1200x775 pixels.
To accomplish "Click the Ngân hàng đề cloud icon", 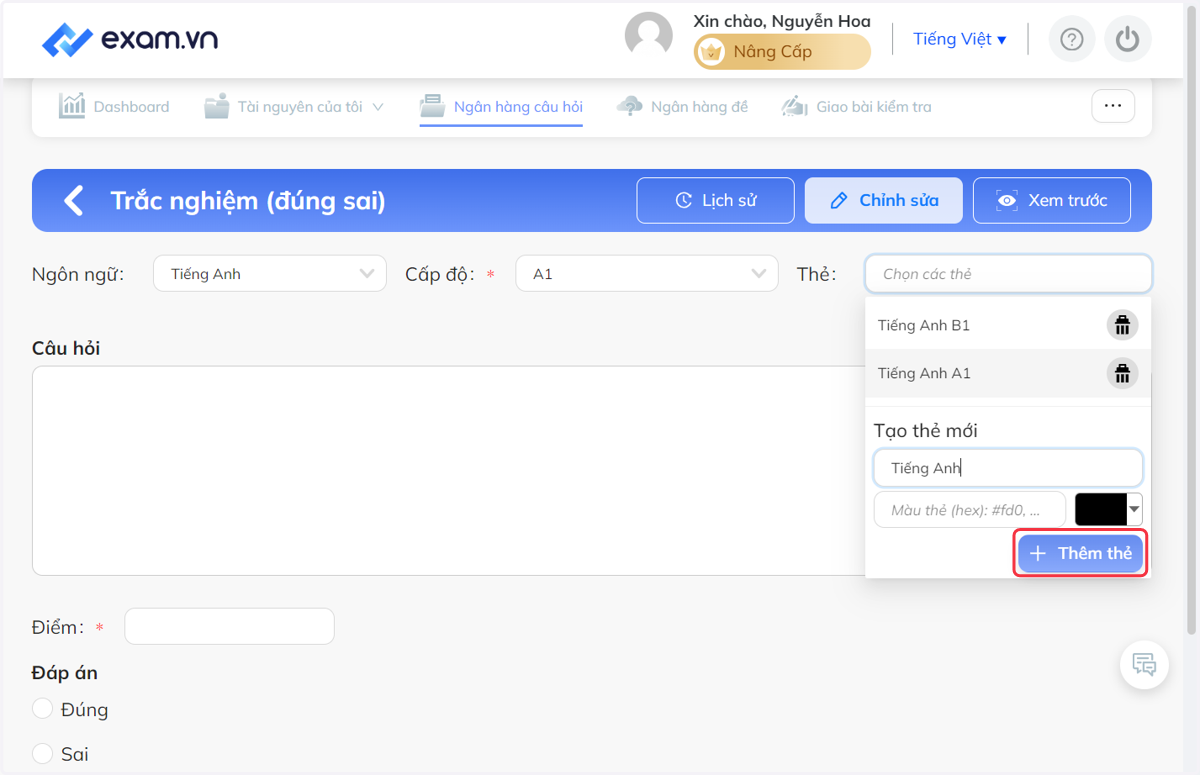I will point(630,106).
